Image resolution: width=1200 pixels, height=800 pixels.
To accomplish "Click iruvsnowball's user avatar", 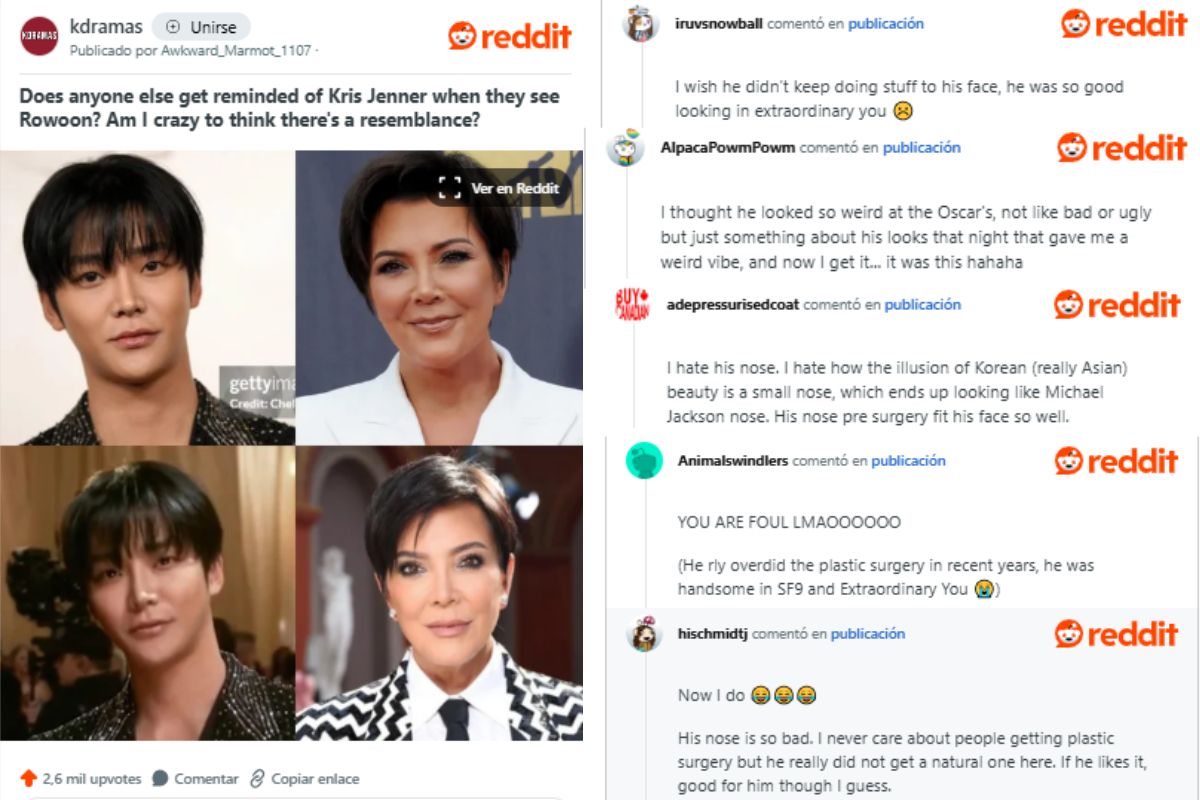I will 641,23.
